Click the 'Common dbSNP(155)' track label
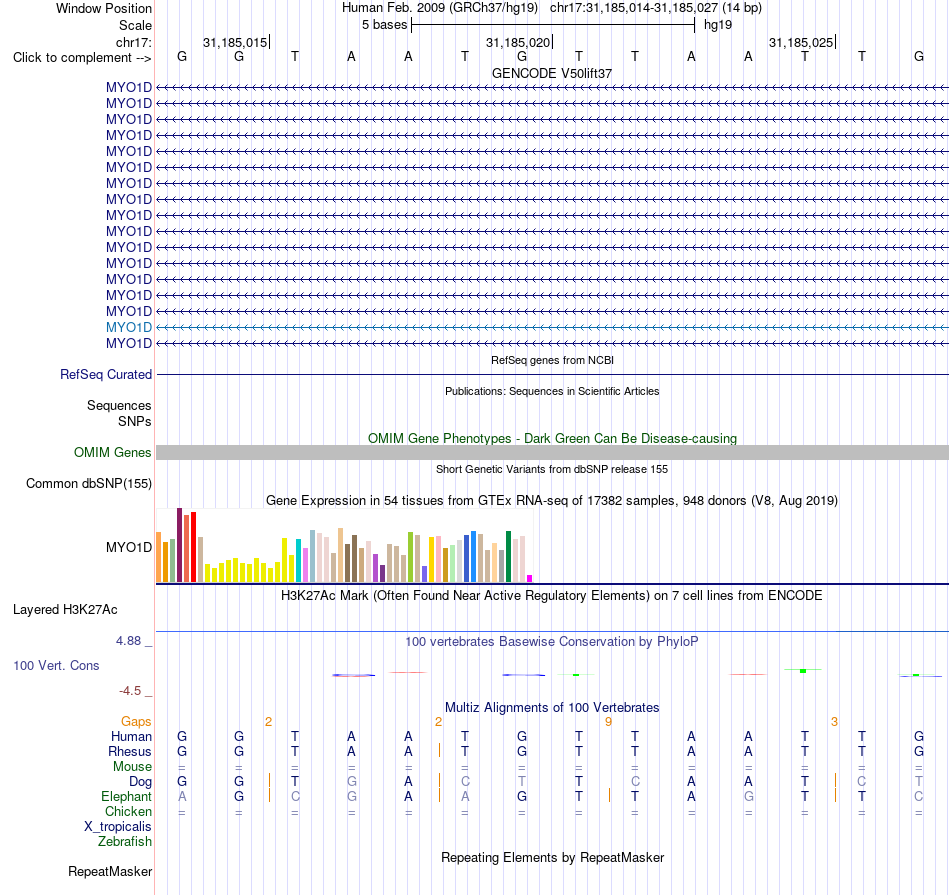The height and width of the screenshot is (895, 950). pos(88,484)
